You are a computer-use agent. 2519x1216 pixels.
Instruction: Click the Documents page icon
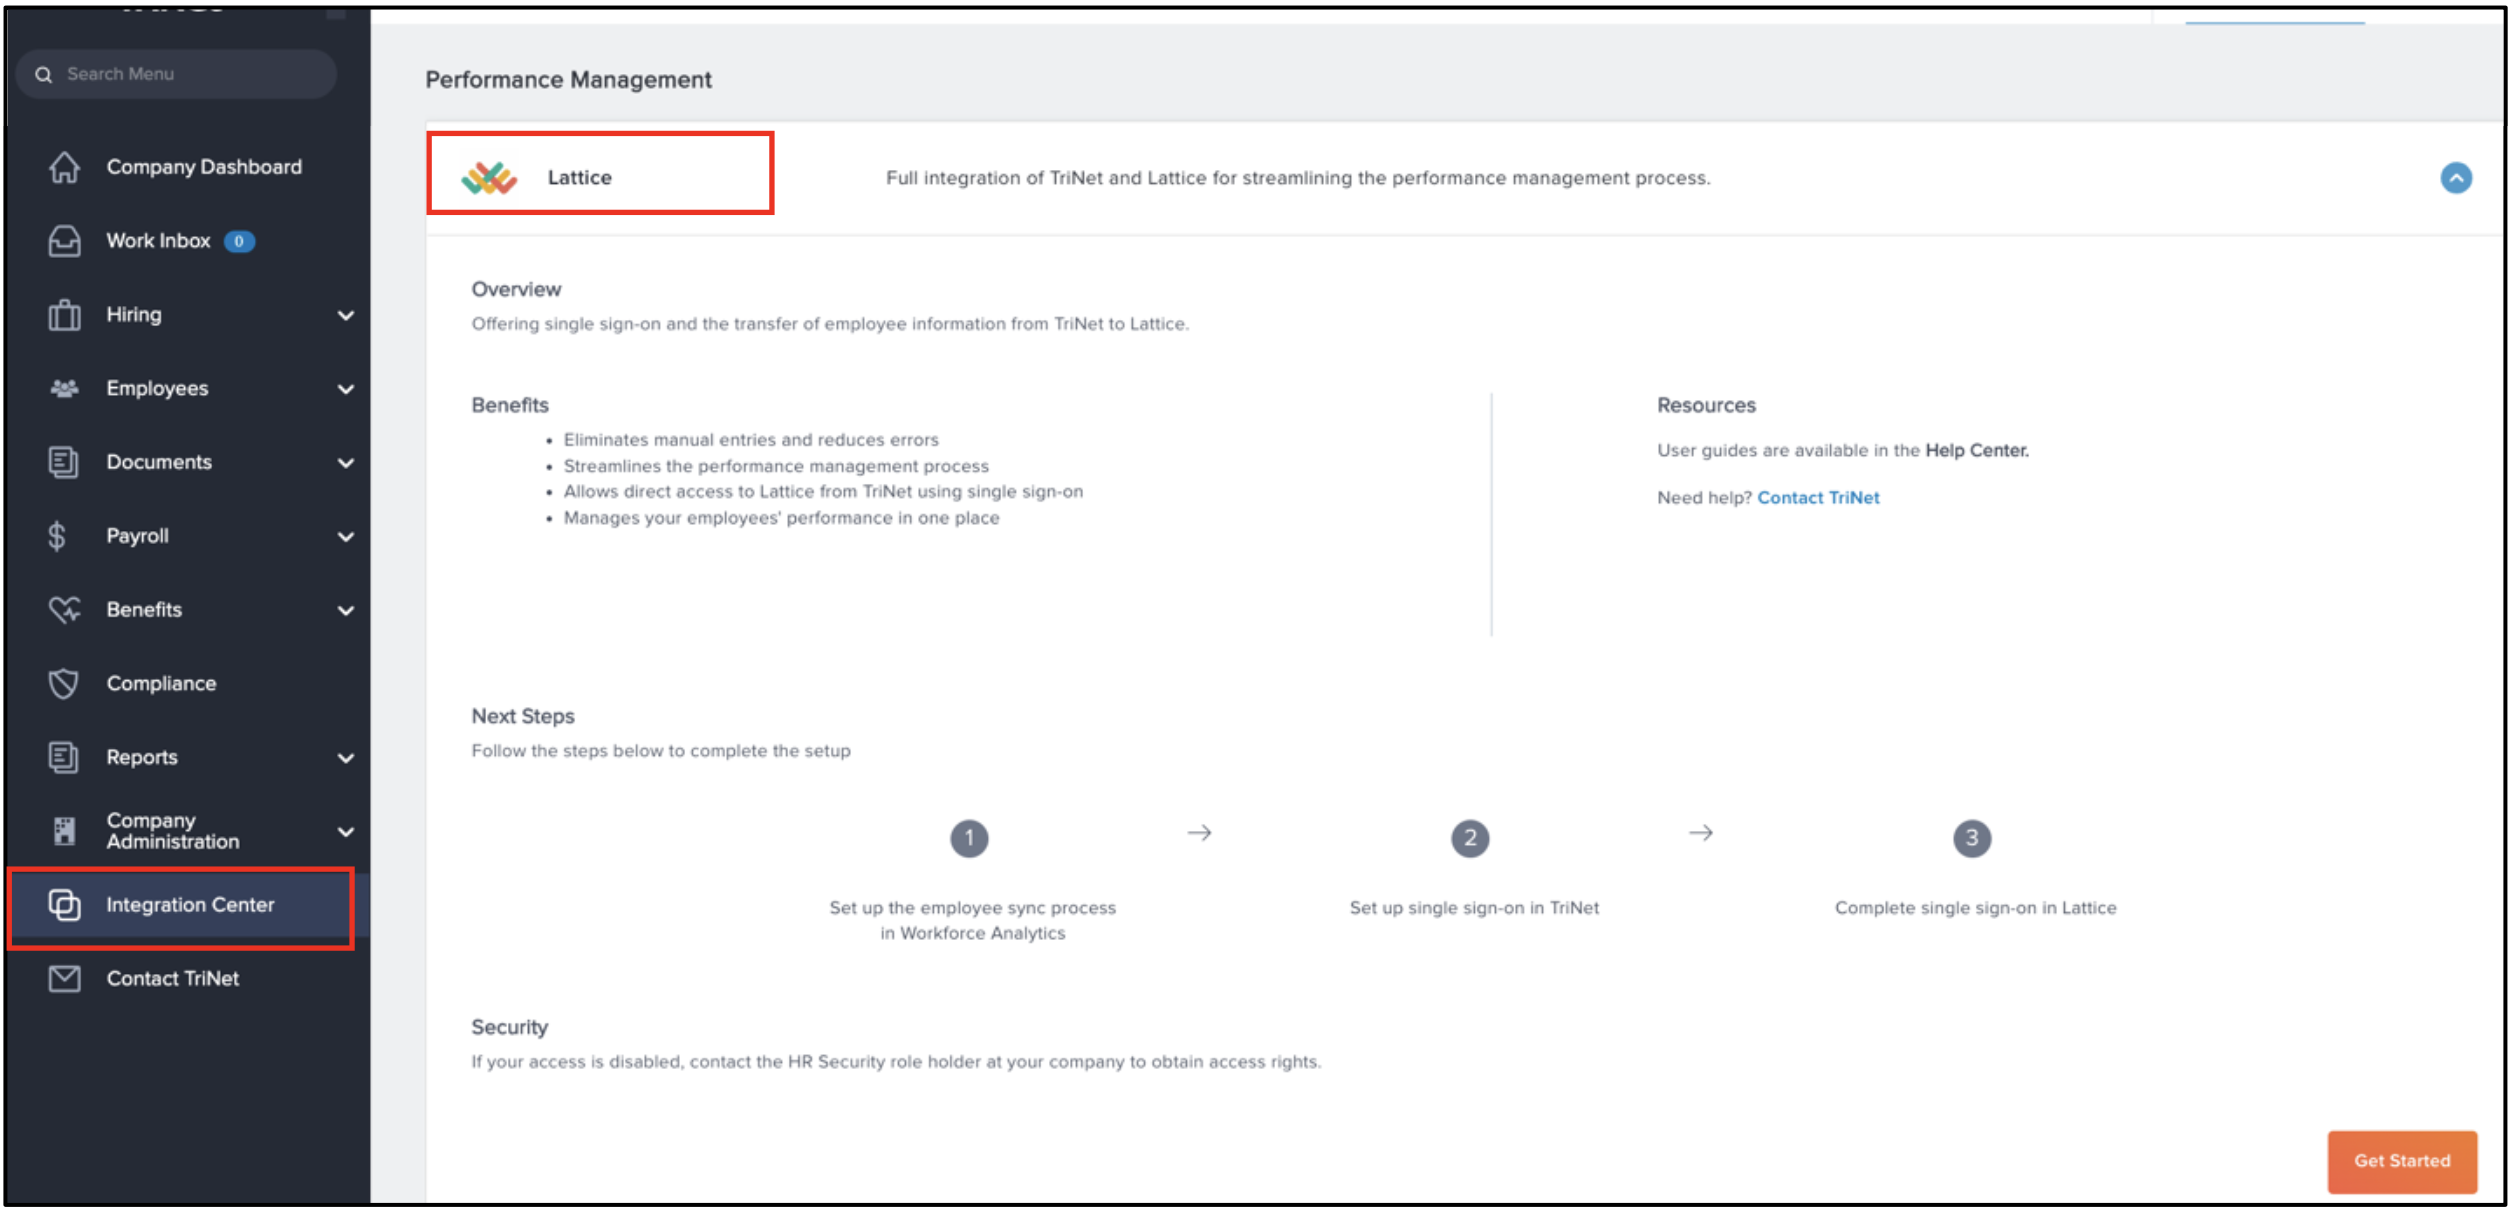(x=64, y=462)
